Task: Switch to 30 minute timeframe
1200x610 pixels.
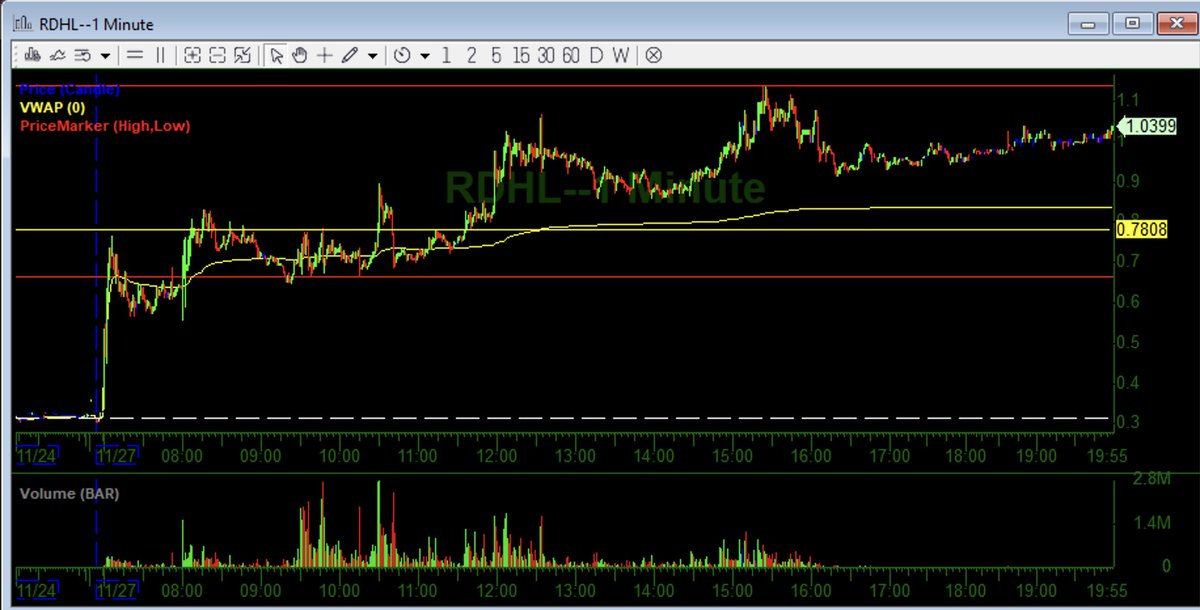Action: point(546,55)
